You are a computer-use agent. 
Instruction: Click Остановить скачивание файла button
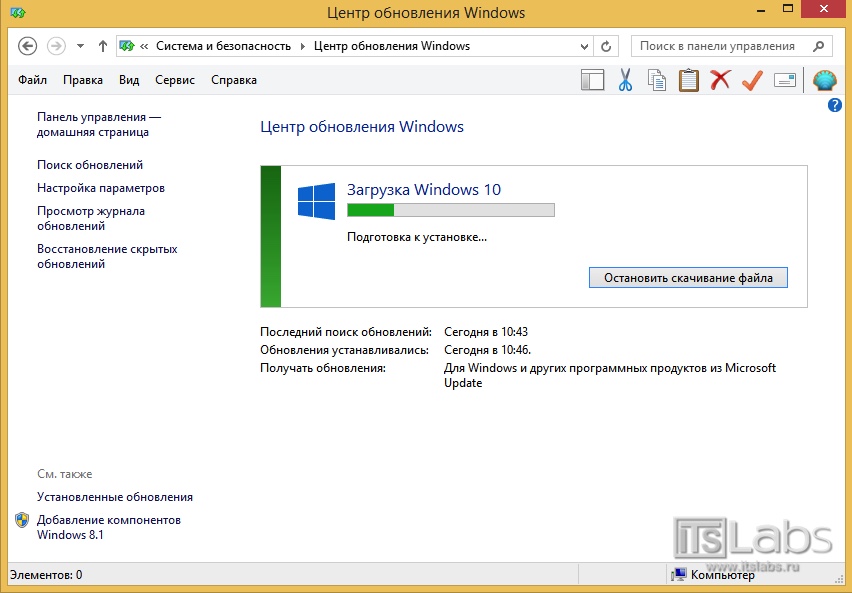tap(688, 278)
